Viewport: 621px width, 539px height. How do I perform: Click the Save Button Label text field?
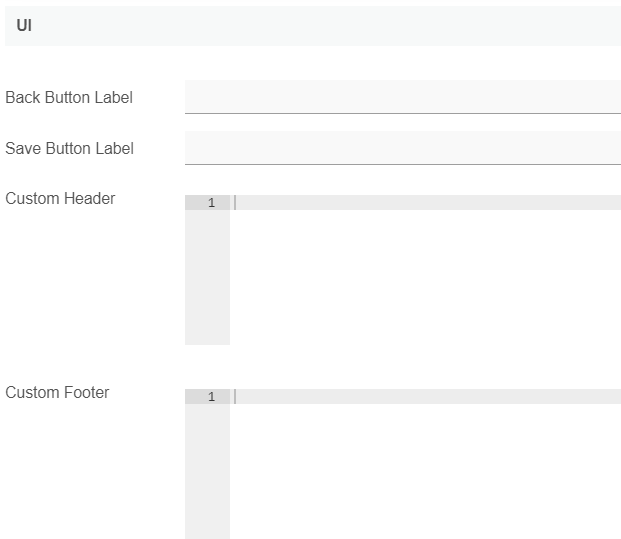pos(403,148)
